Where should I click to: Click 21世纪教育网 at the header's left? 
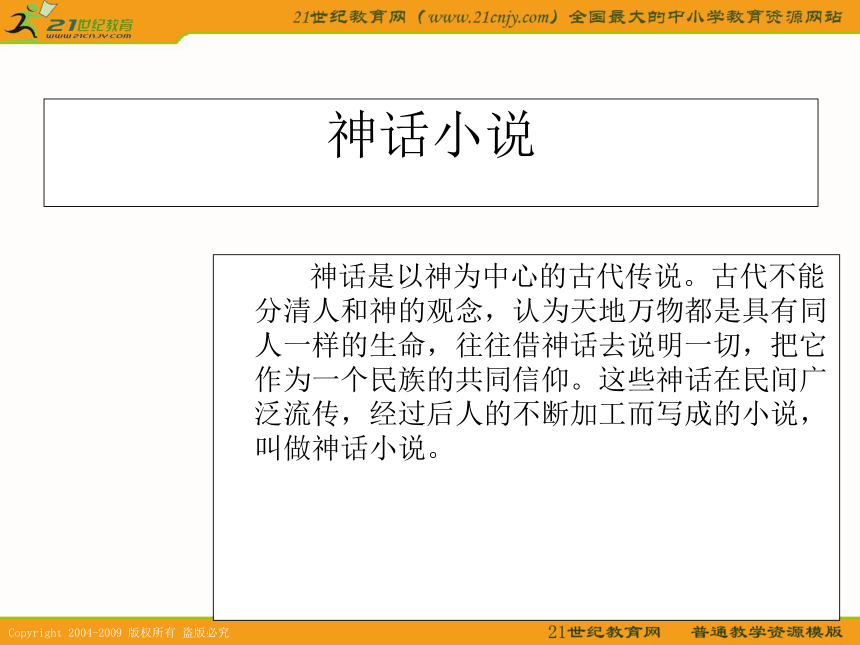349,17
